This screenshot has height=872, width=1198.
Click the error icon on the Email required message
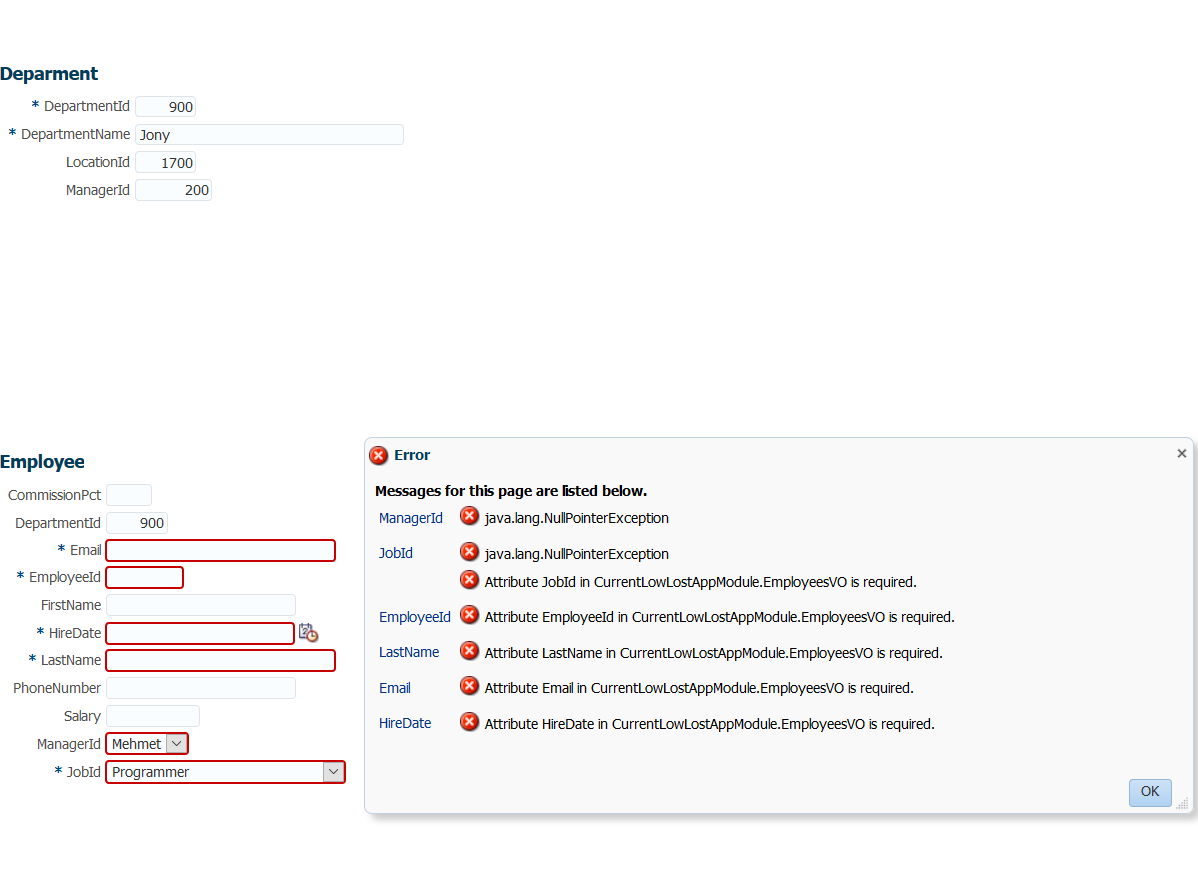point(469,686)
